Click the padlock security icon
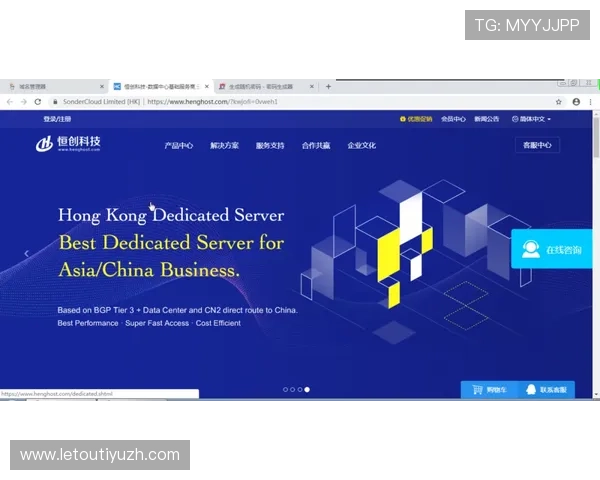Screen dimensions: 600x480 click(55, 102)
